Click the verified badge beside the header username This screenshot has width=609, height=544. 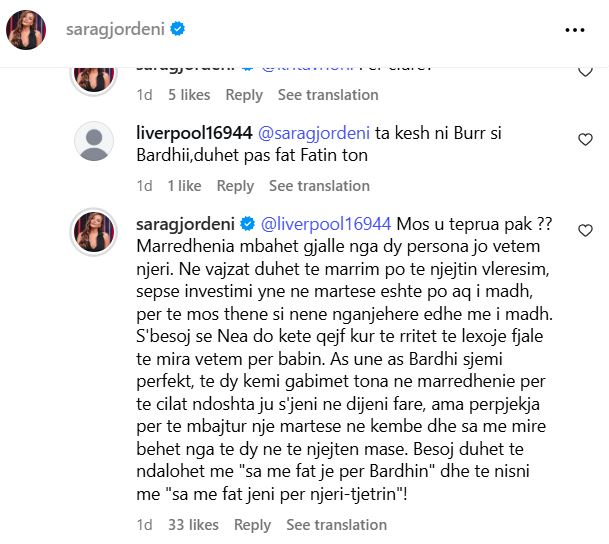(178, 30)
